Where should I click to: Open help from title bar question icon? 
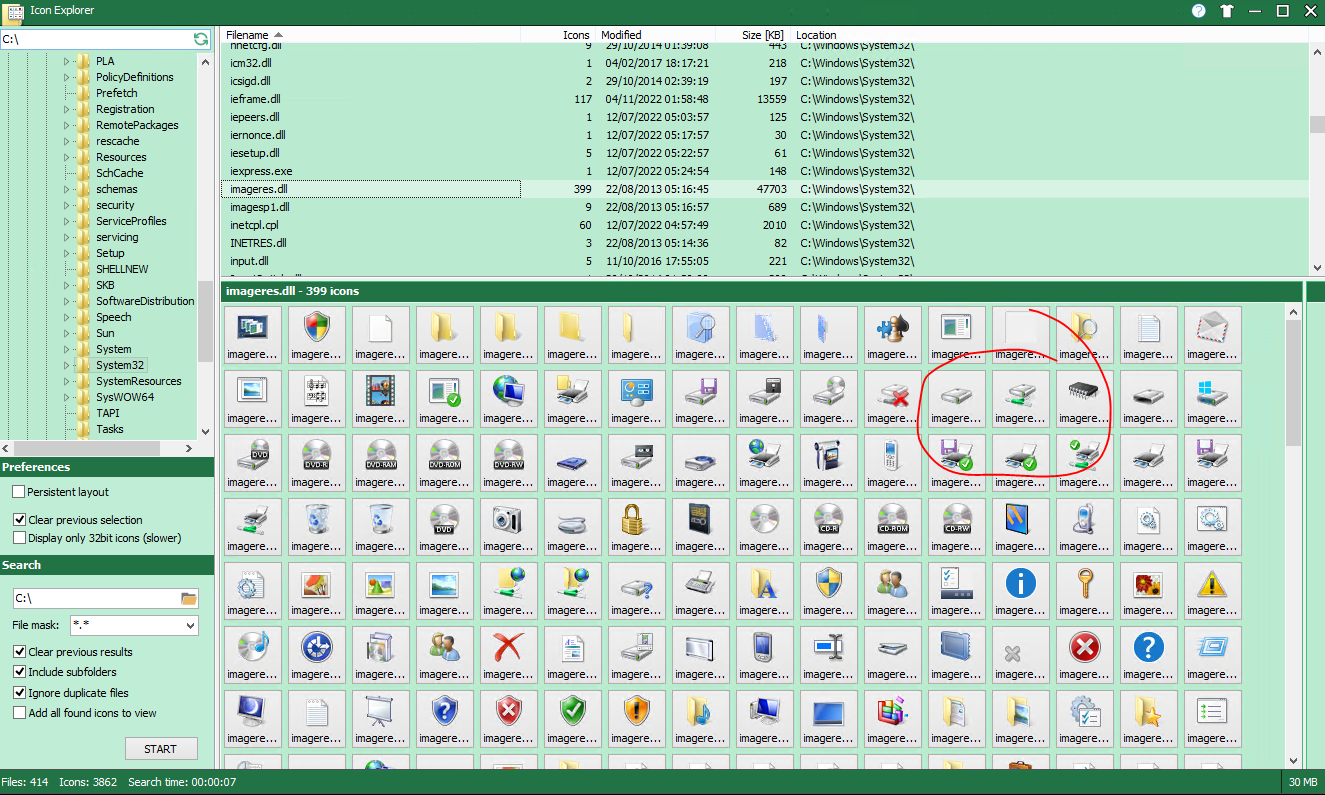point(1199,11)
